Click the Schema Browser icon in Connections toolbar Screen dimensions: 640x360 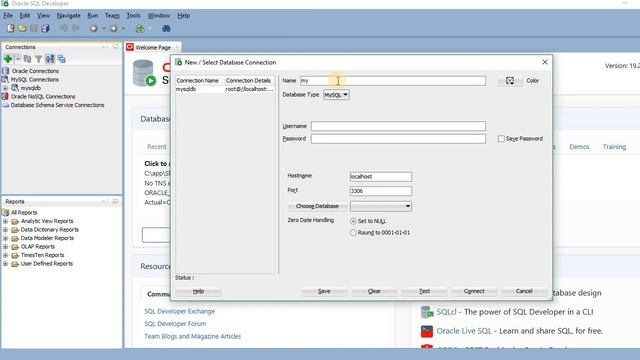point(50,59)
